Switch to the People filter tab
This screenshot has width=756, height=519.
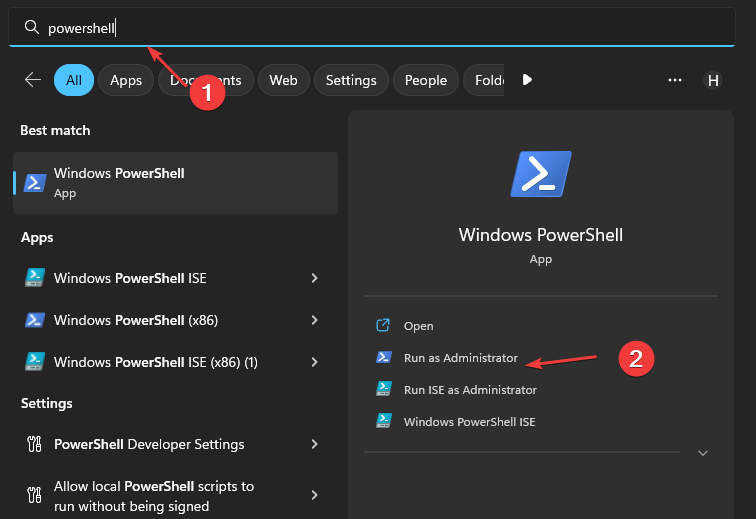point(426,80)
